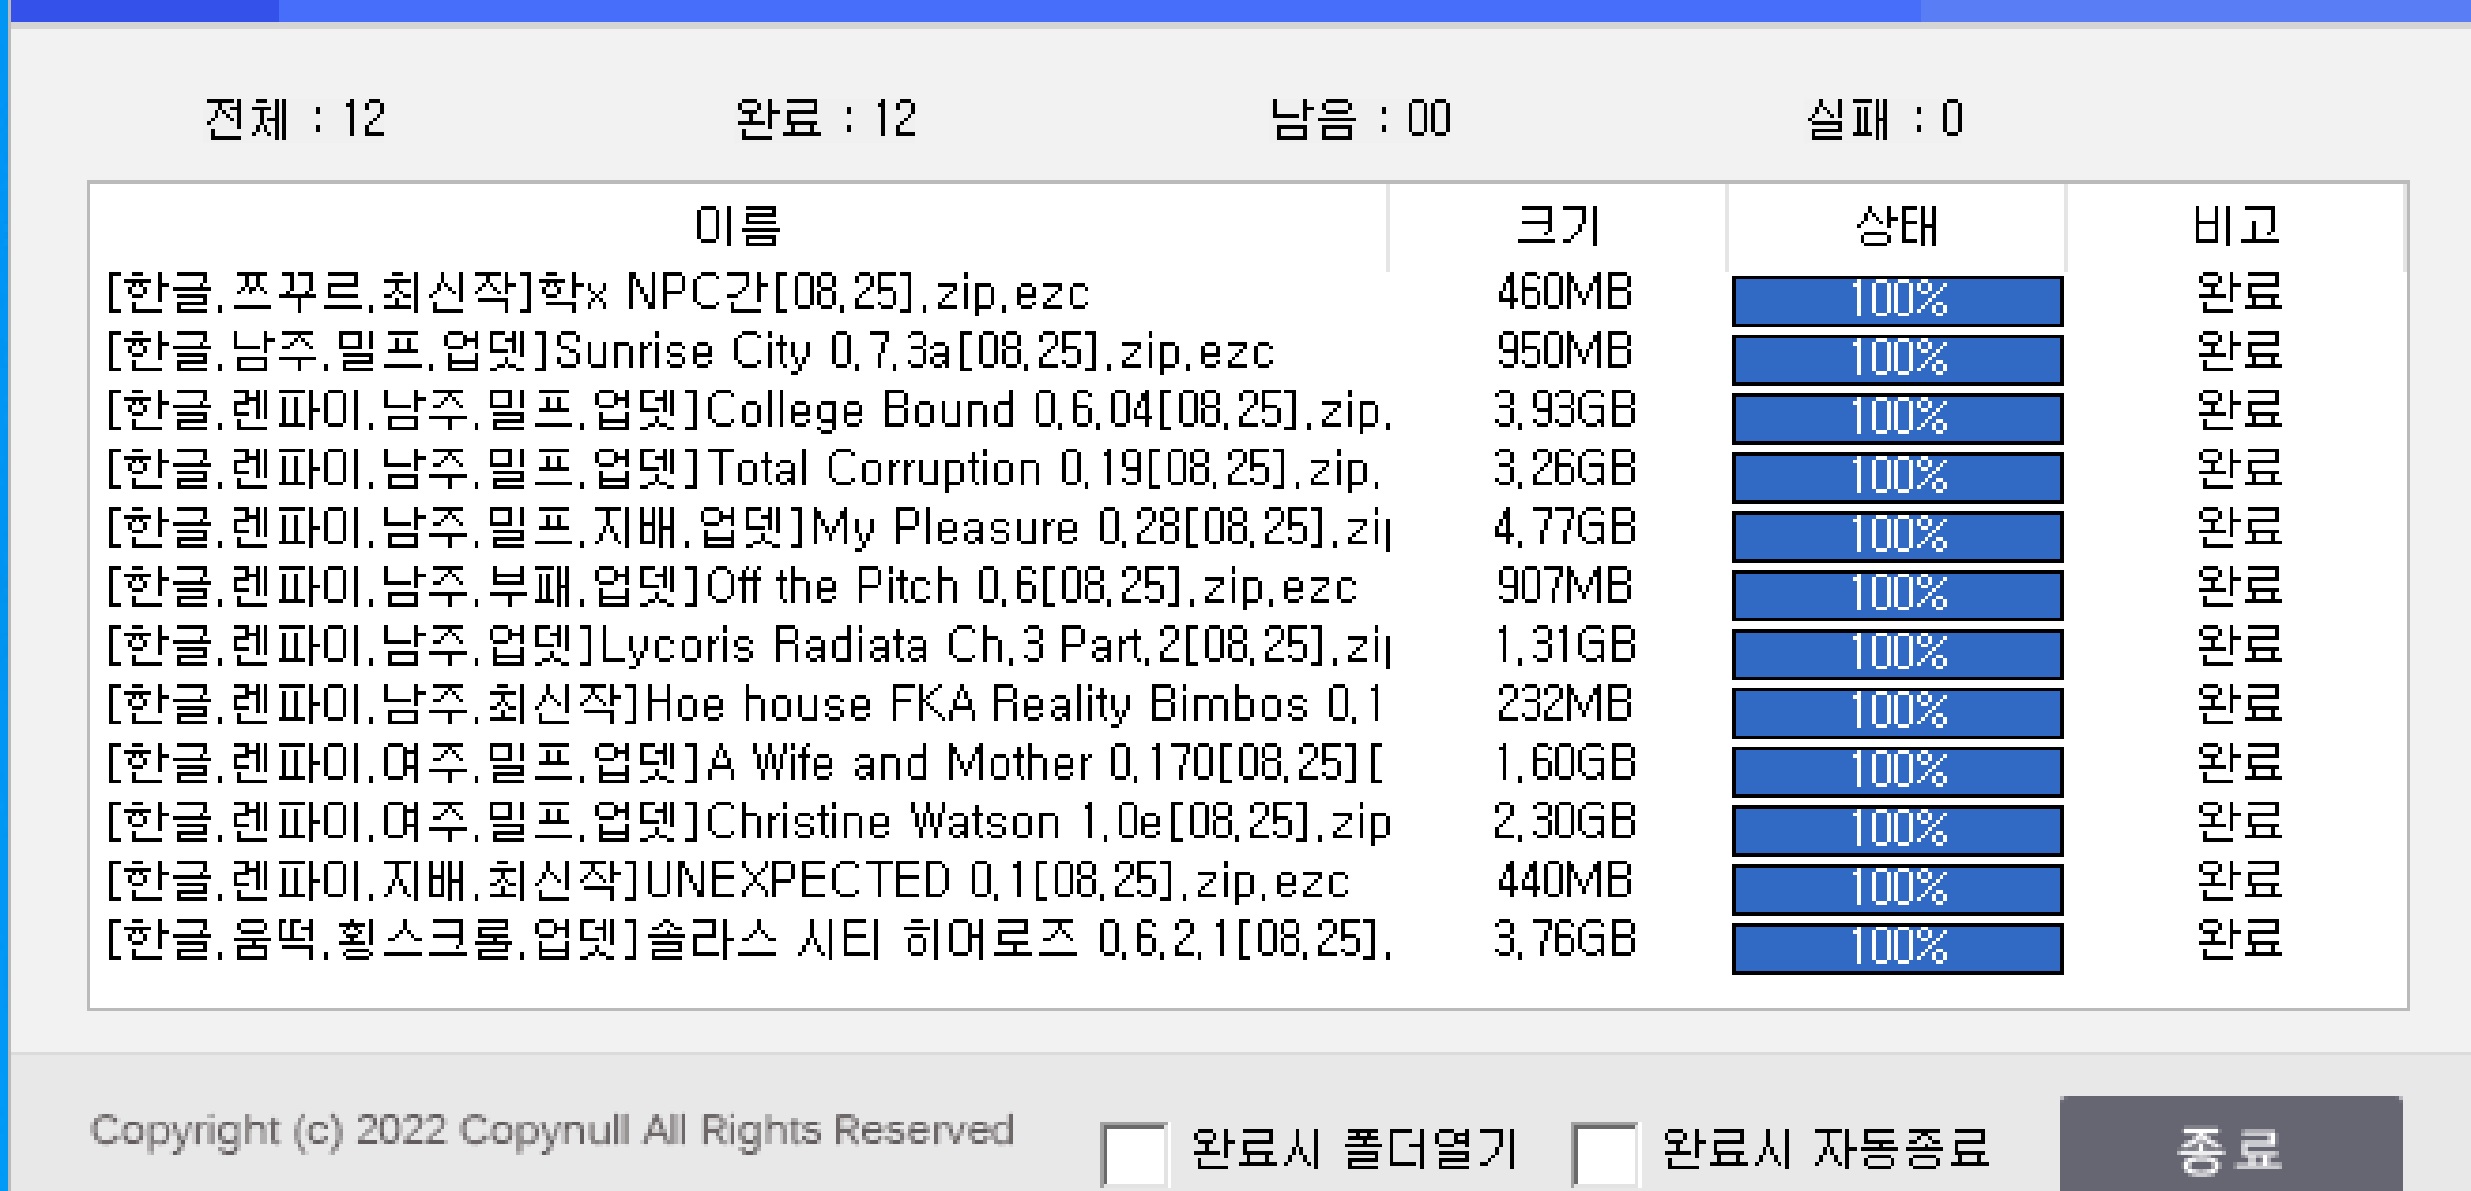This screenshot has width=2471, height=1191.
Task: Click the 완료 status for 950MB file
Action: click(x=2239, y=351)
